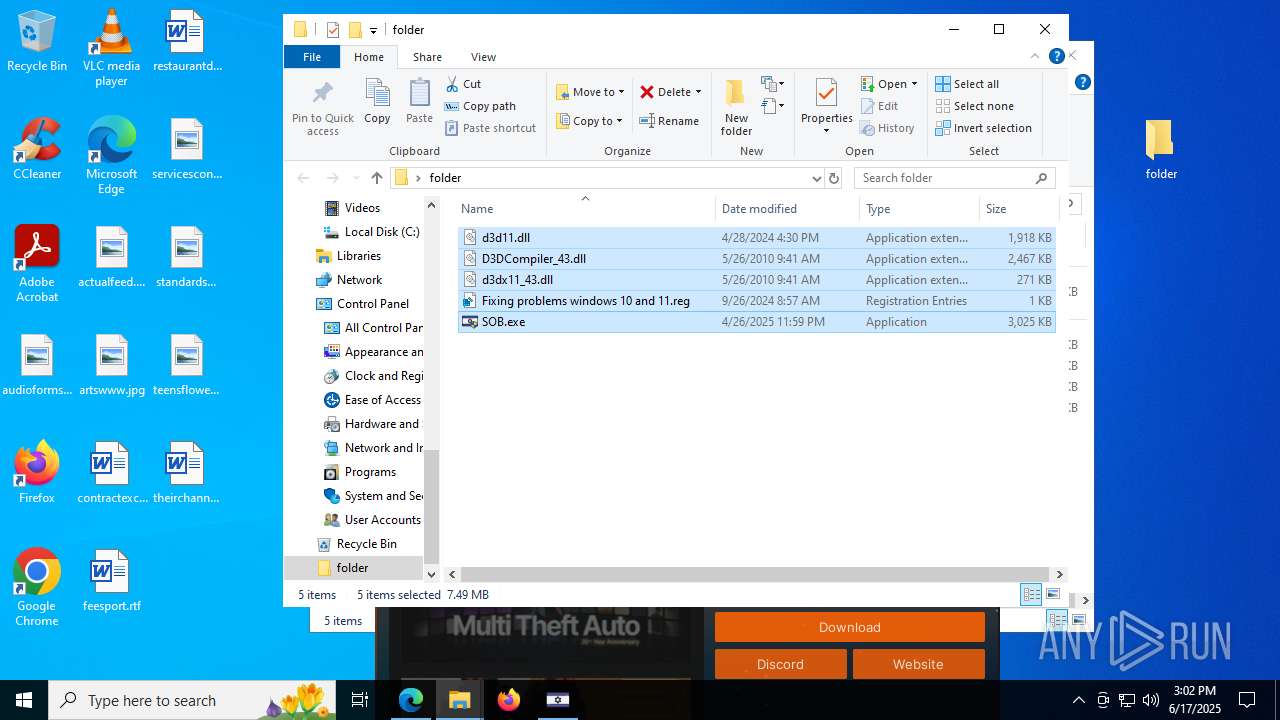
Task: Select the D3DCompiler_43.dll file
Action: (756, 259)
